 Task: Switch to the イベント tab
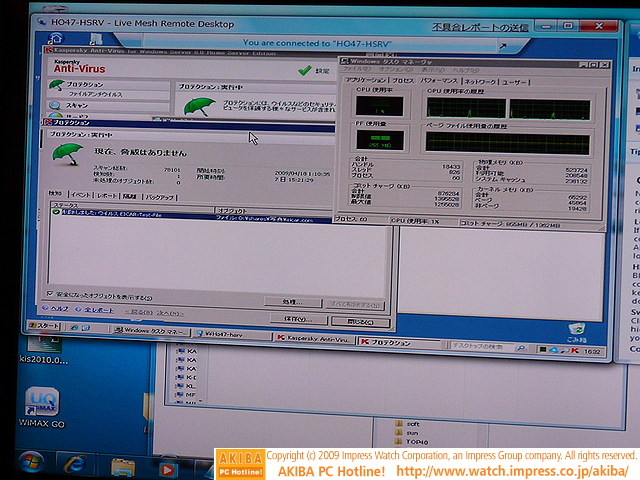coord(81,198)
